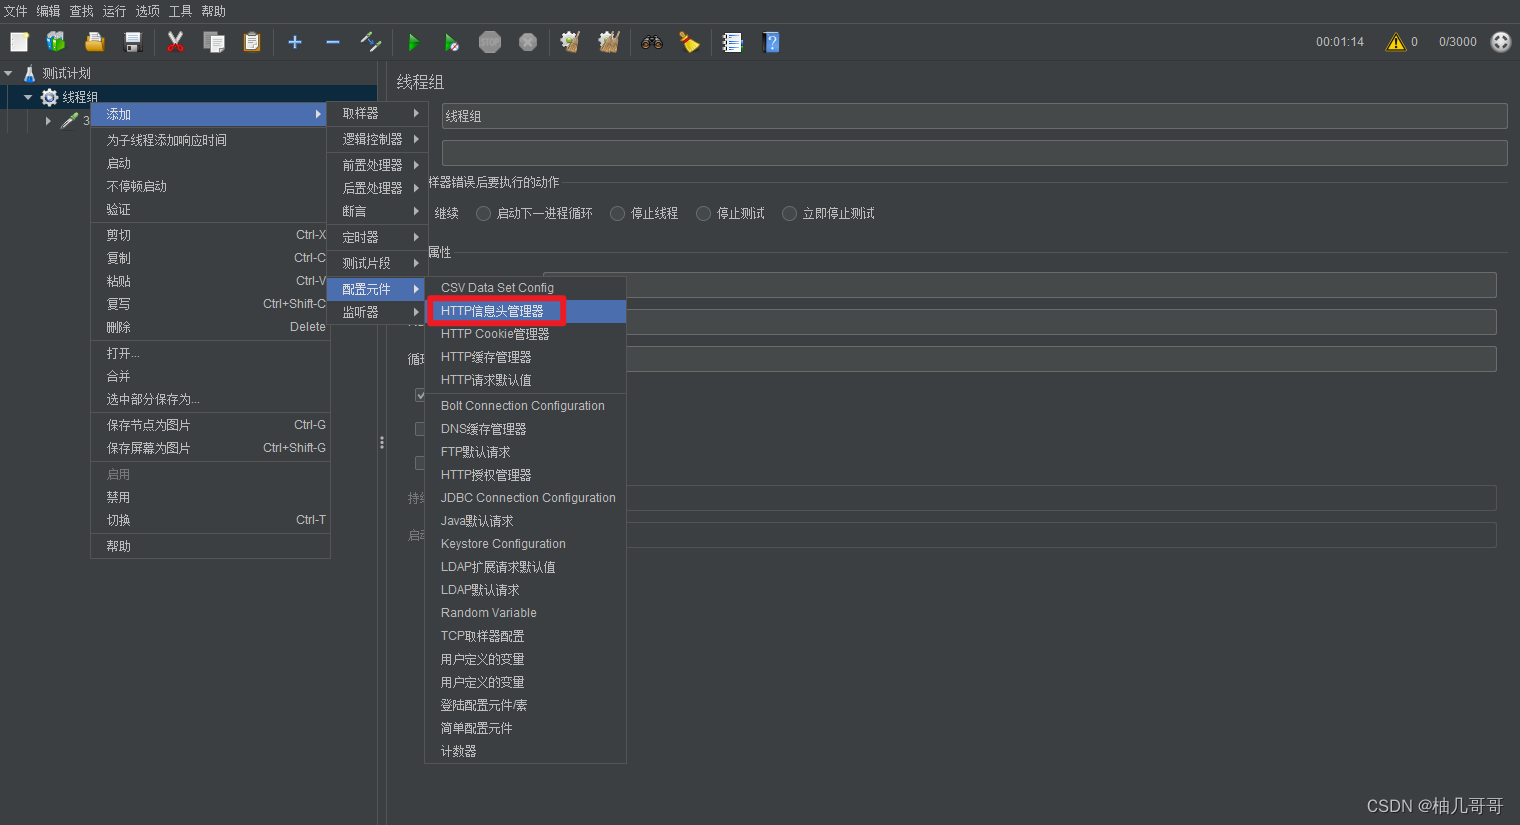Expand the 取样器 submenu
Screen dimensions: 1520x825
pyautogui.click(x=376, y=114)
